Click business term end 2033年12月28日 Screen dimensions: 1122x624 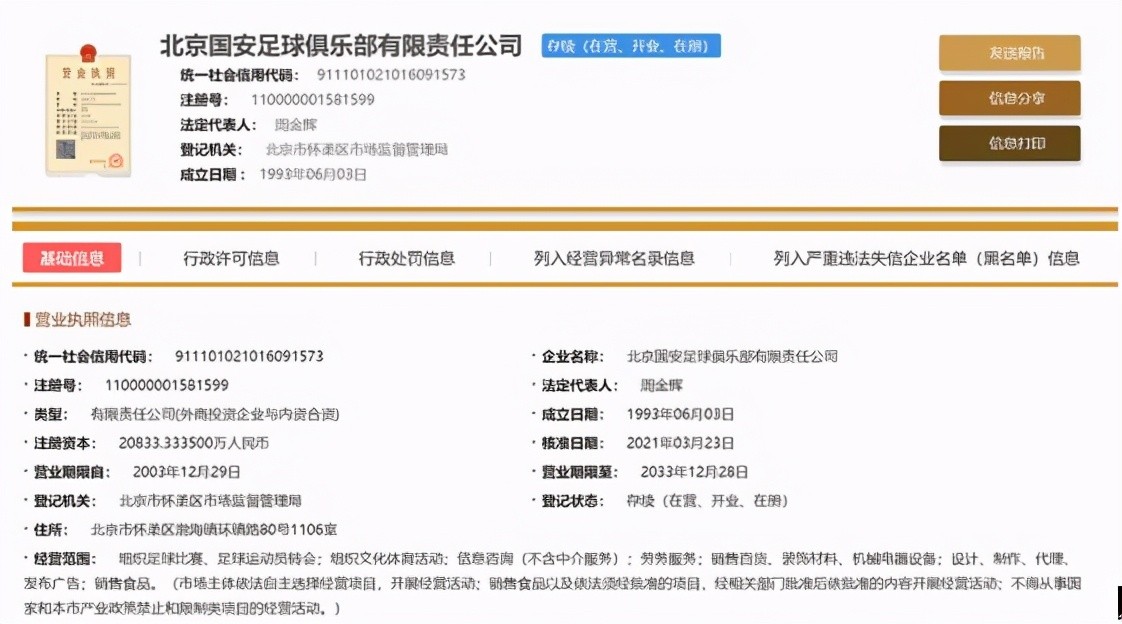pyautogui.click(x=693, y=472)
